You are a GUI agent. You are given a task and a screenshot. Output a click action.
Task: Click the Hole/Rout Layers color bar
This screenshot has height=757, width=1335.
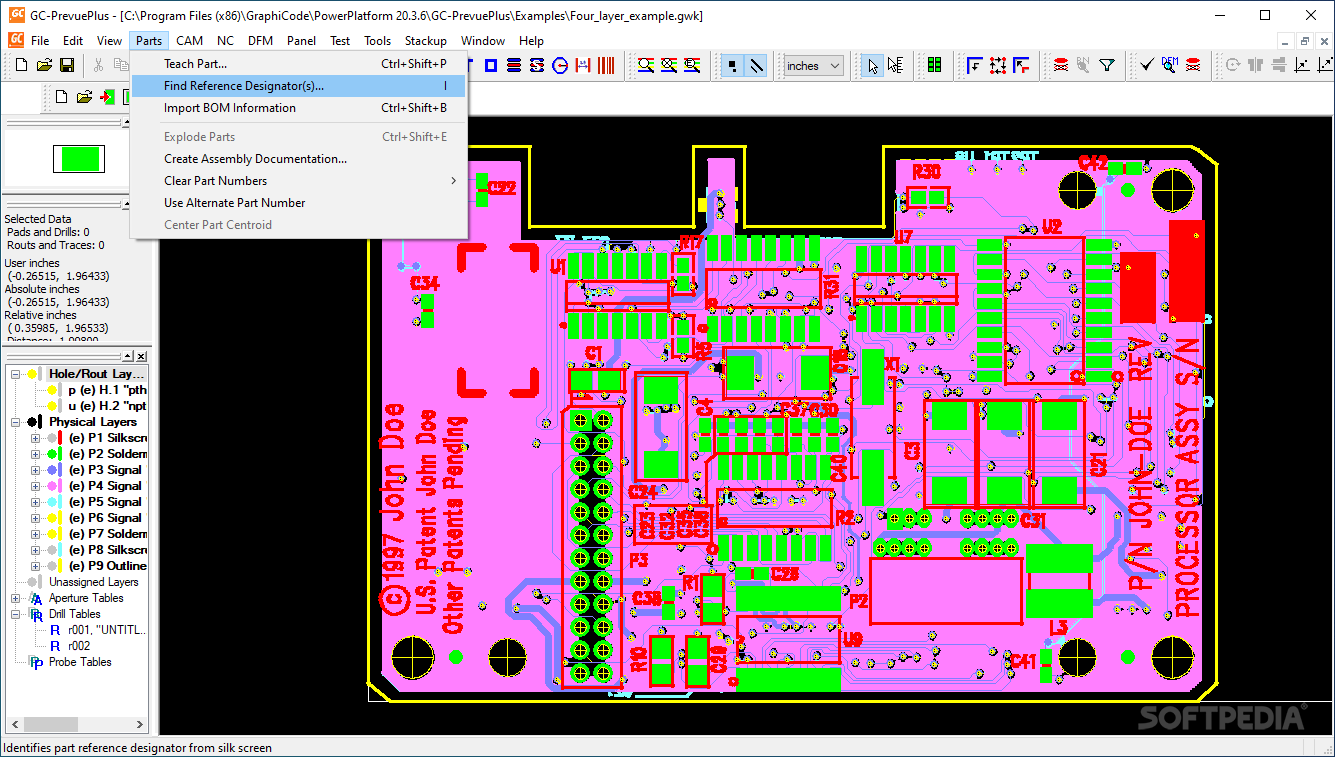40,374
